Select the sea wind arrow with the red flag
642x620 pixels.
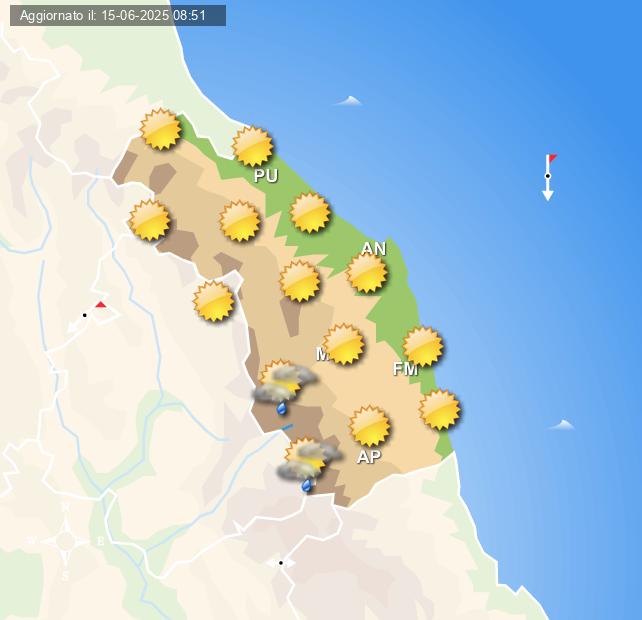click(549, 177)
